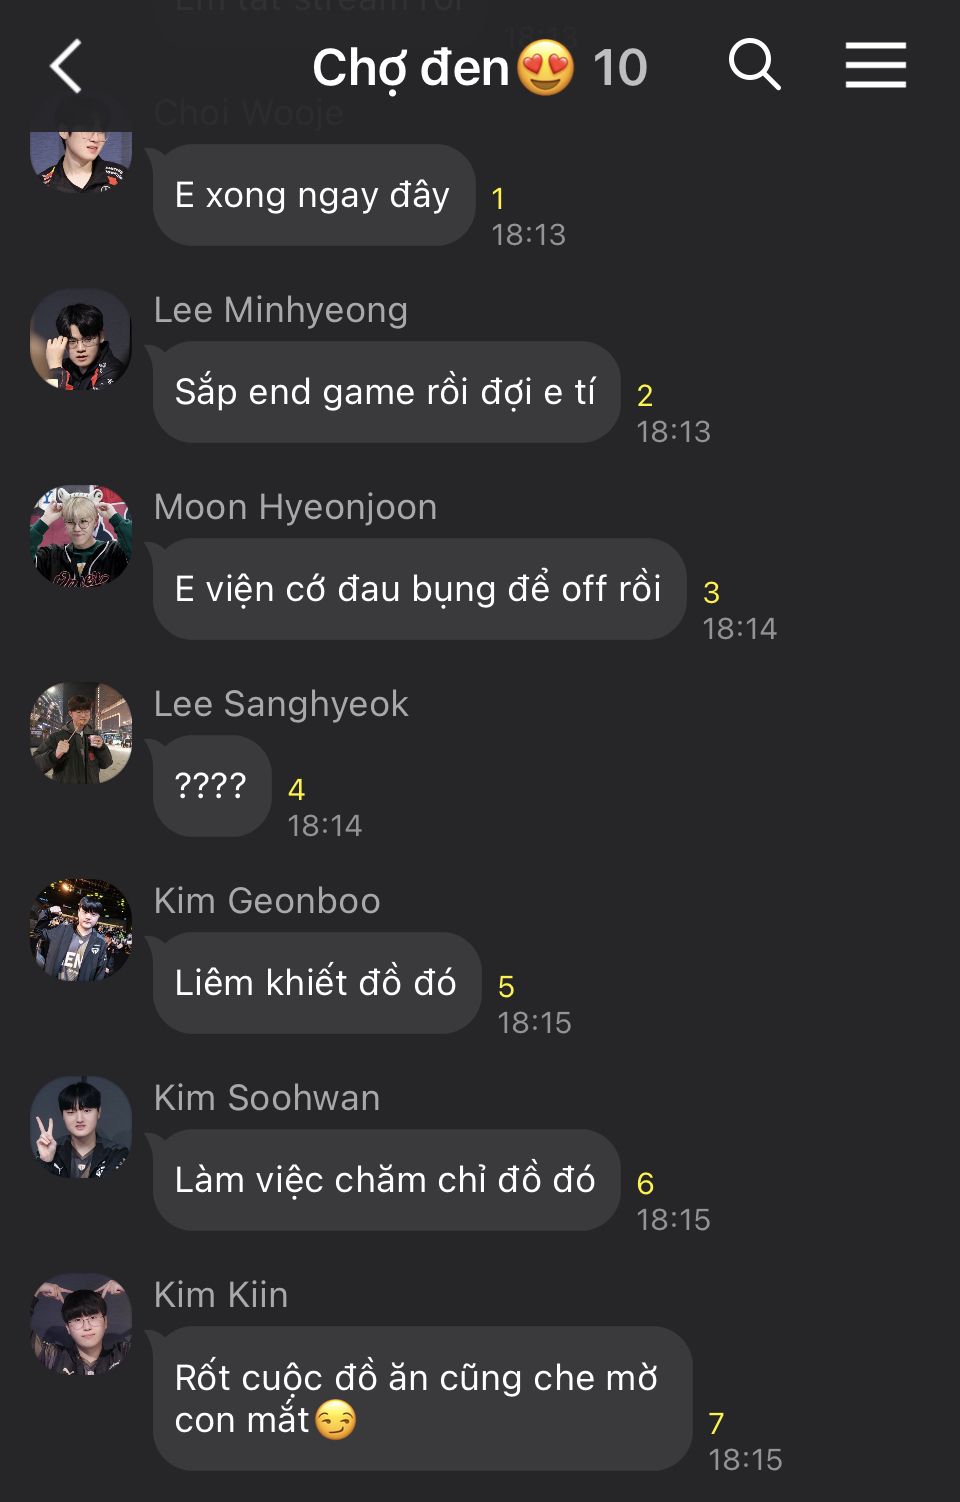Tap Lee Sanghyeok's profile photo
The height and width of the screenshot is (1502, 960).
[x=81, y=734]
